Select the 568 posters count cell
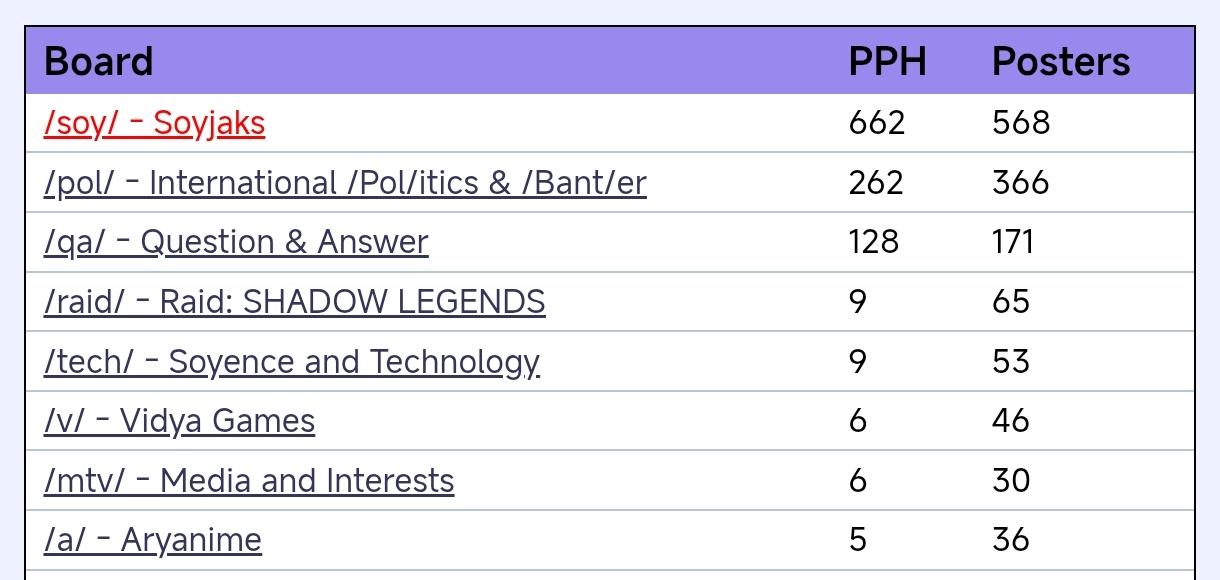1220x580 pixels. click(1021, 123)
